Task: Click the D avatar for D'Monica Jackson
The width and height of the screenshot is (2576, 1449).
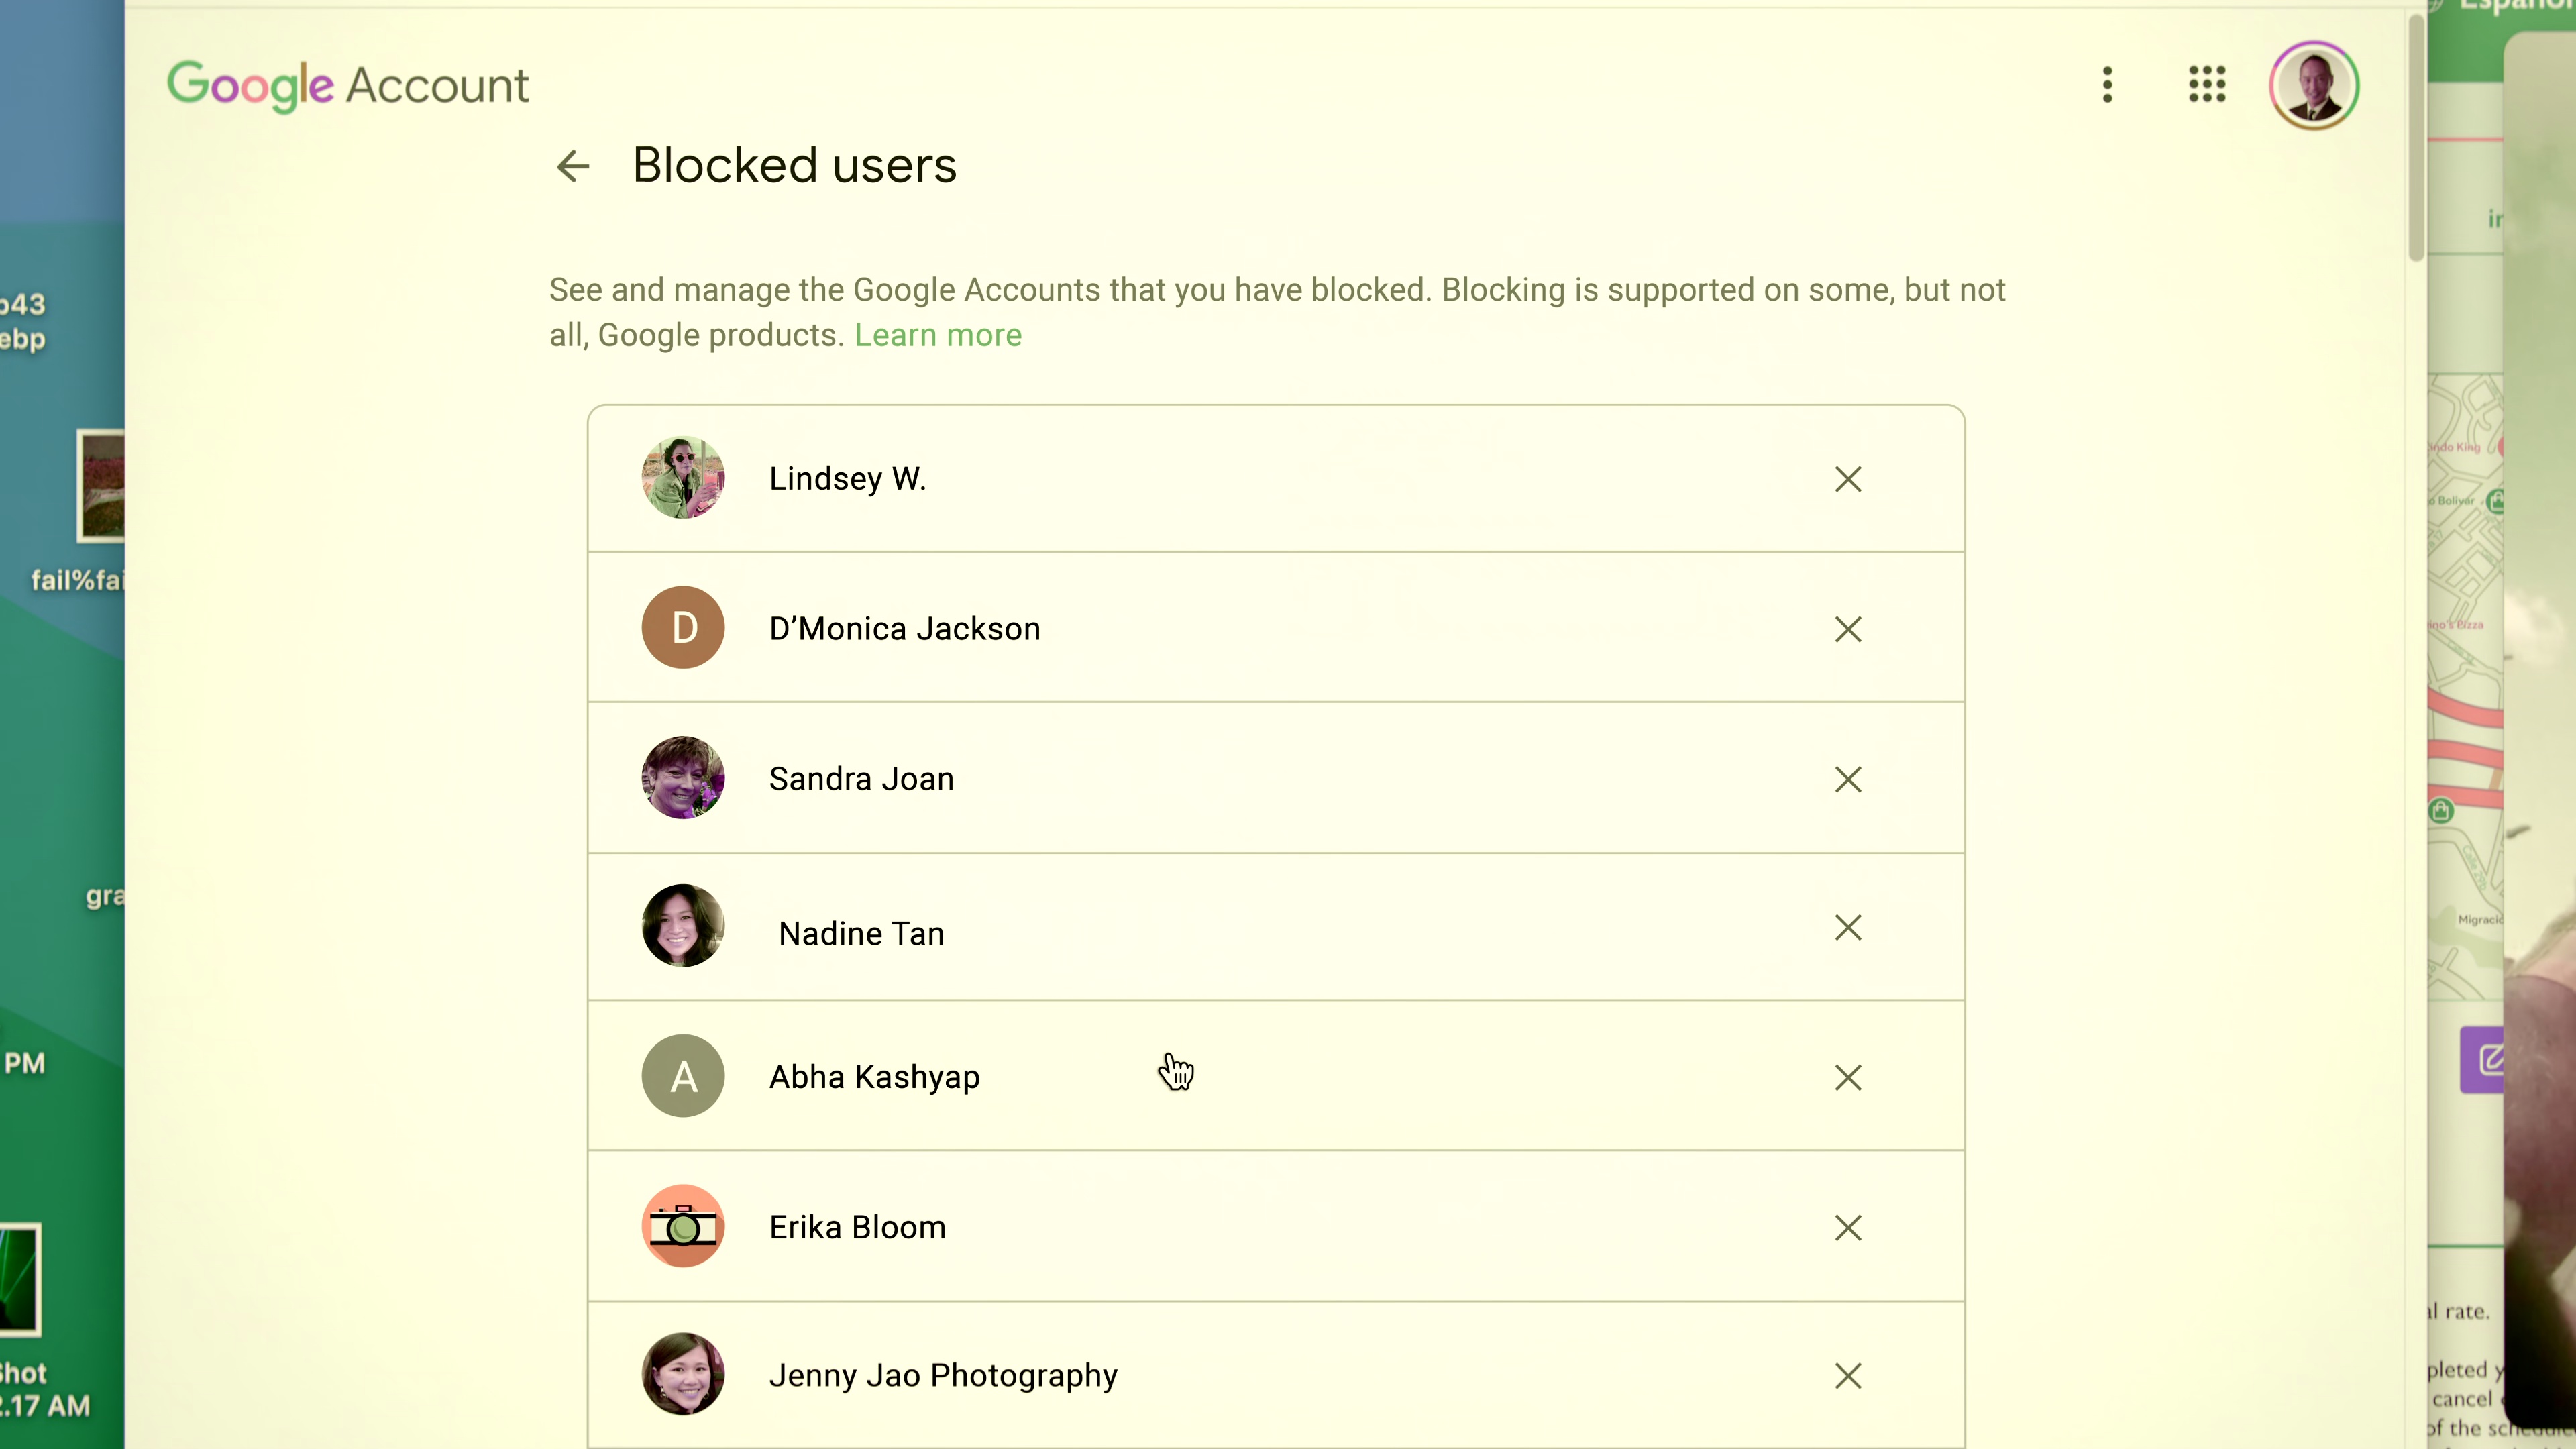Action: [683, 628]
